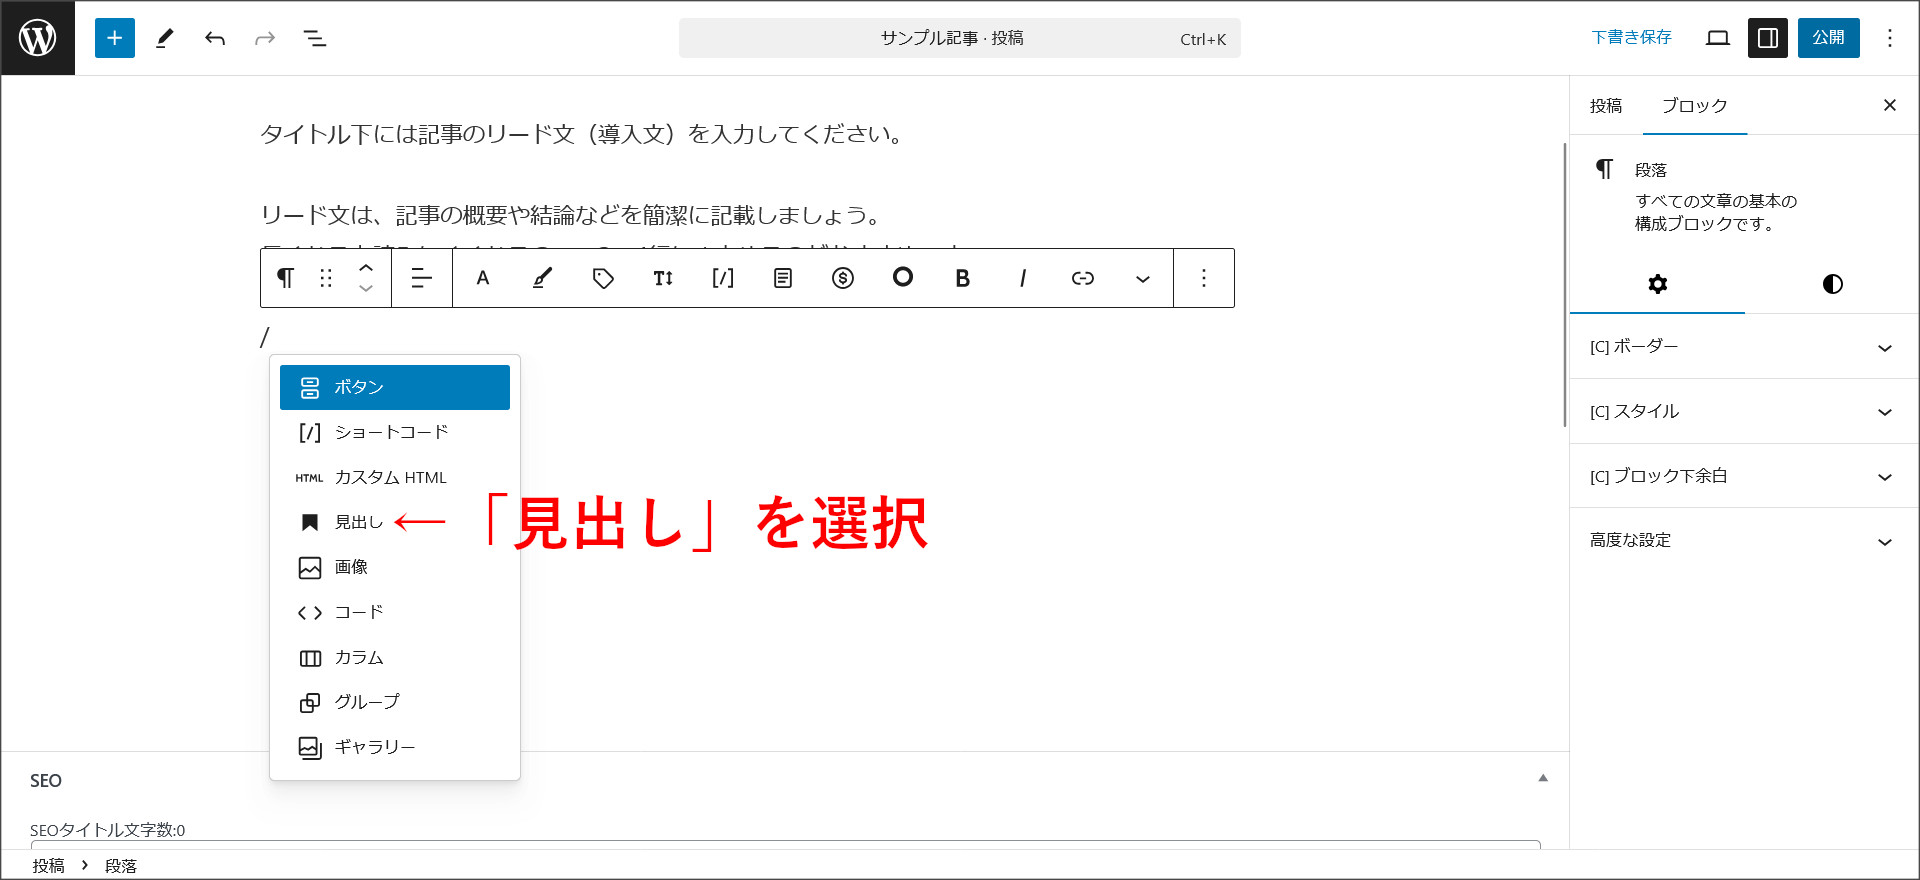Click the undo arrow in top toolbar
The height and width of the screenshot is (880, 1920).
pos(215,38)
